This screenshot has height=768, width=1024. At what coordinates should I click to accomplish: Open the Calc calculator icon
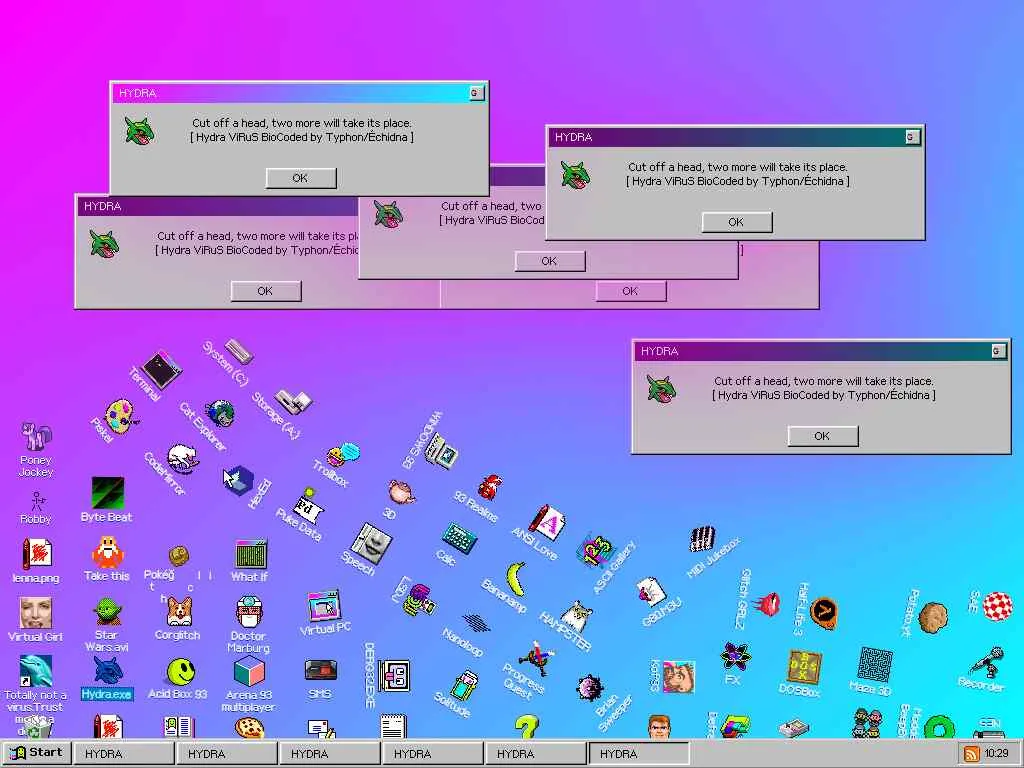coord(460,537)
